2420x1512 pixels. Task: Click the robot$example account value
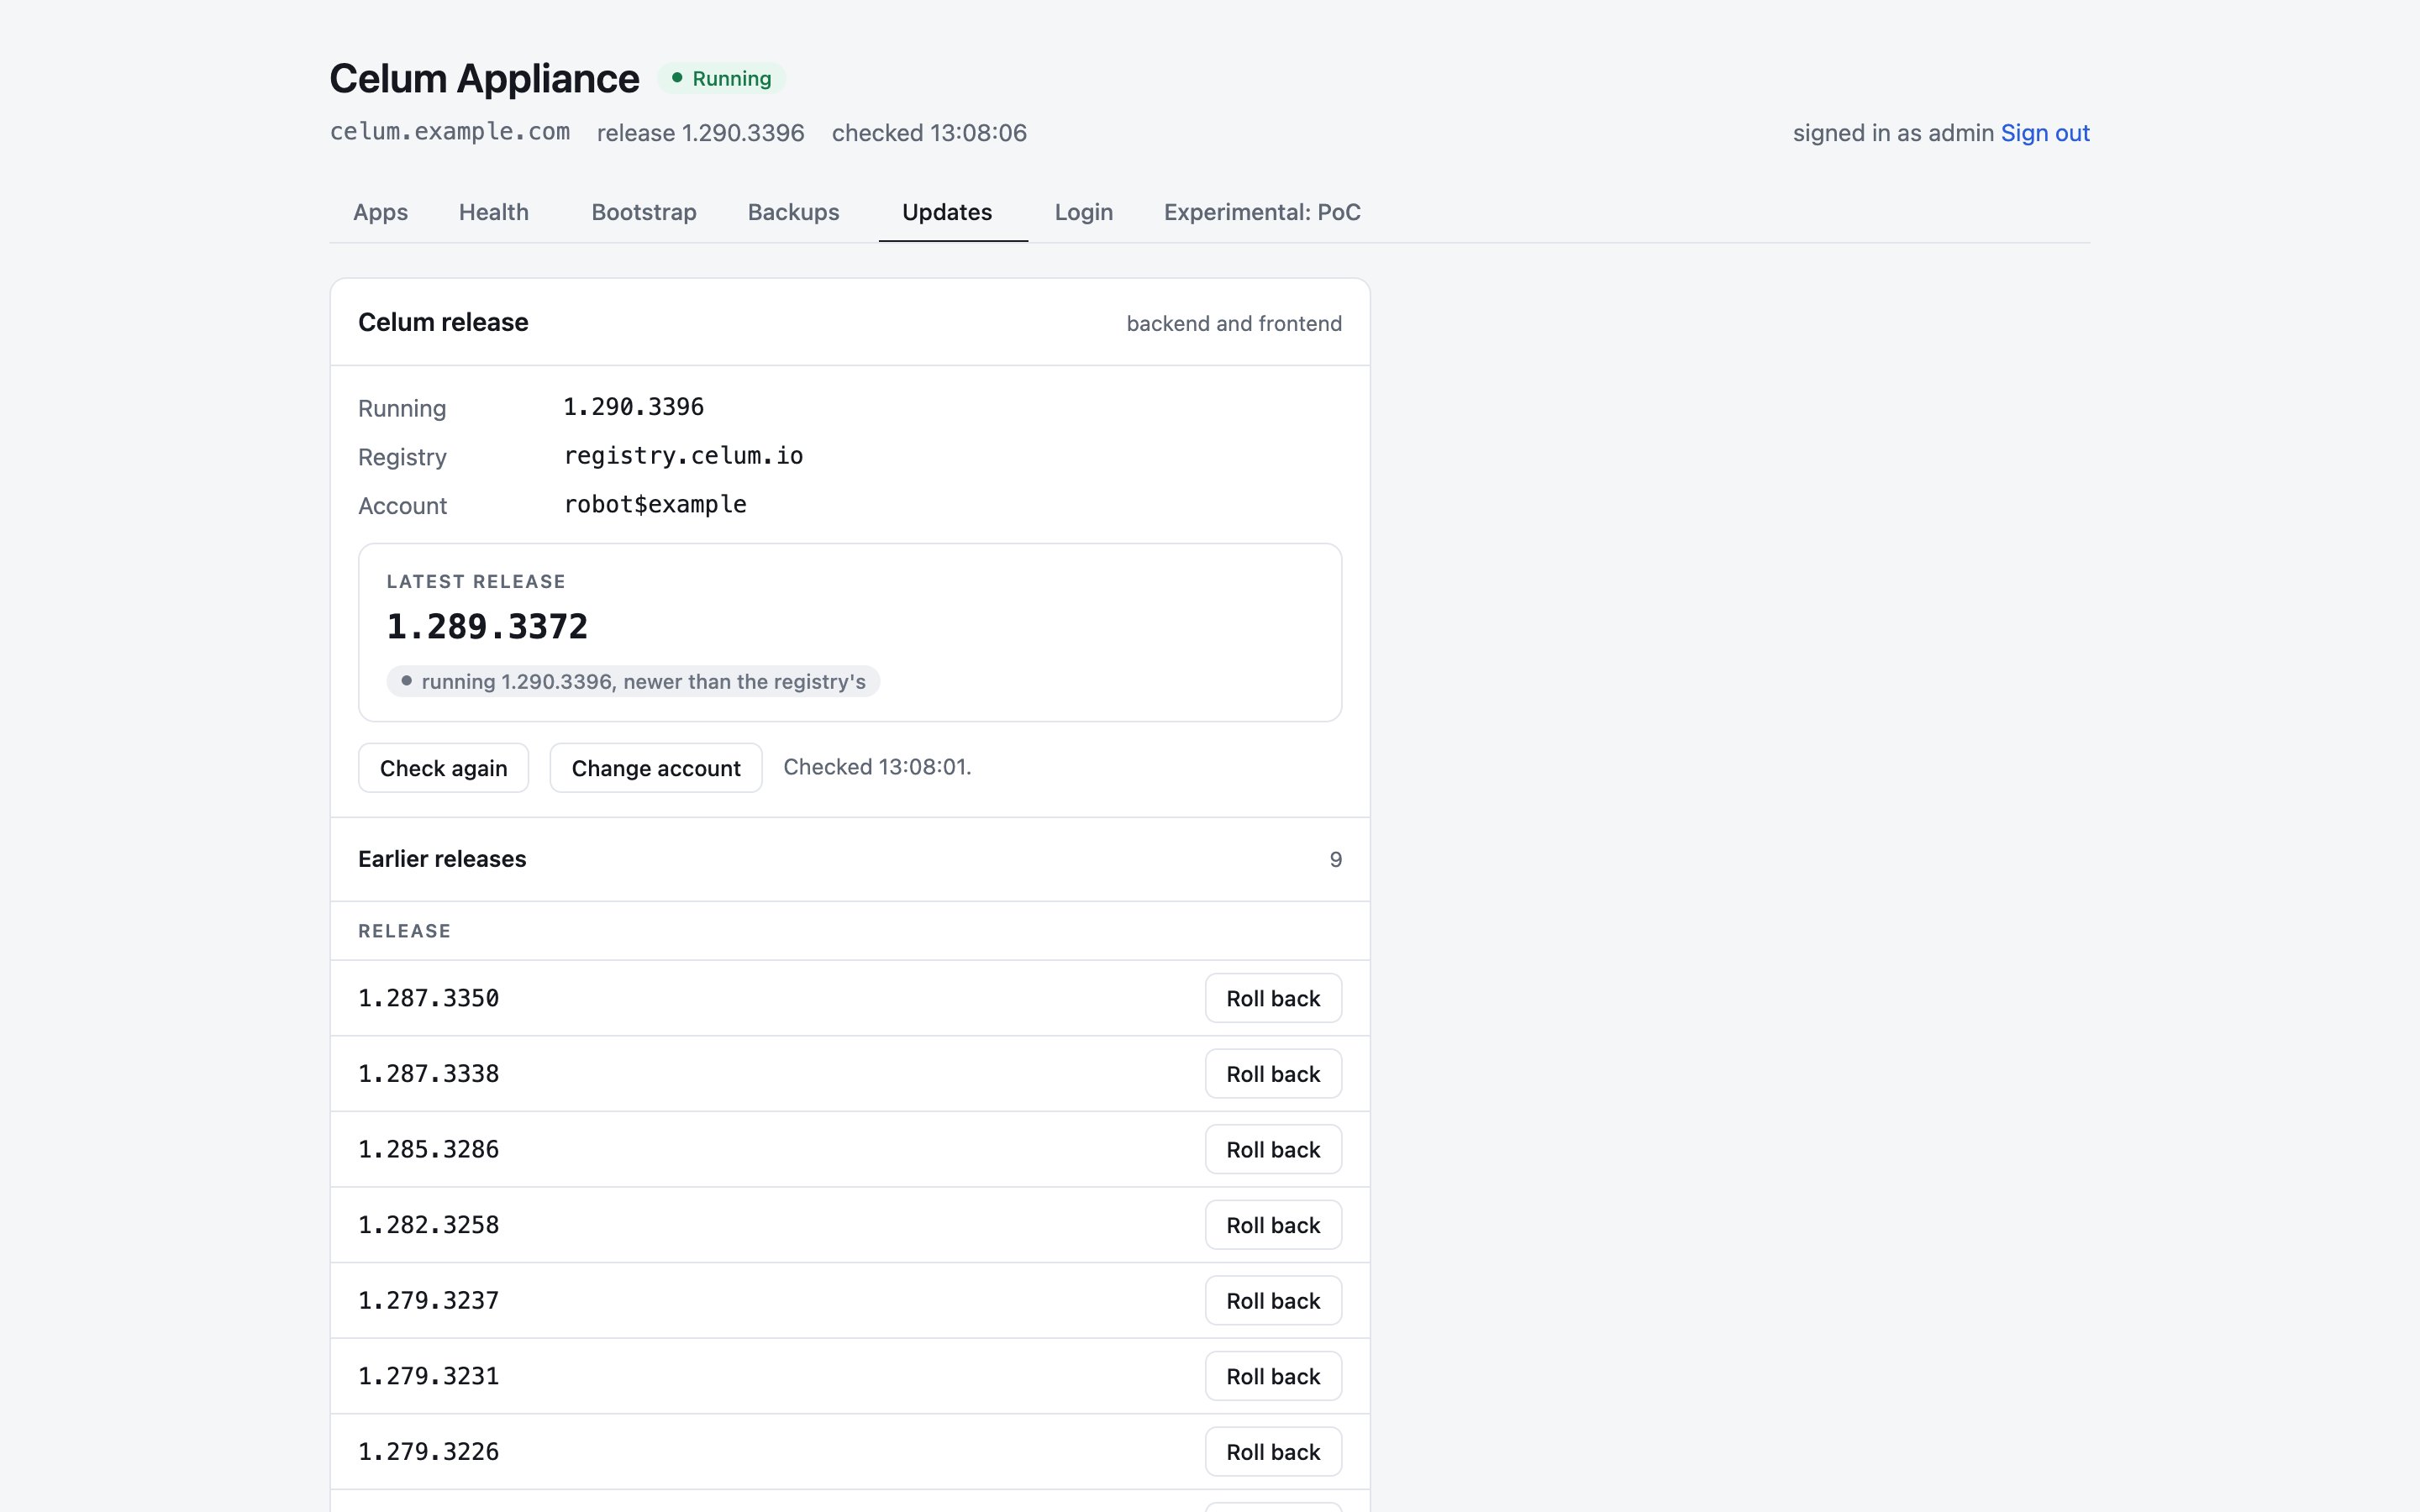click(x=655, y=504)
